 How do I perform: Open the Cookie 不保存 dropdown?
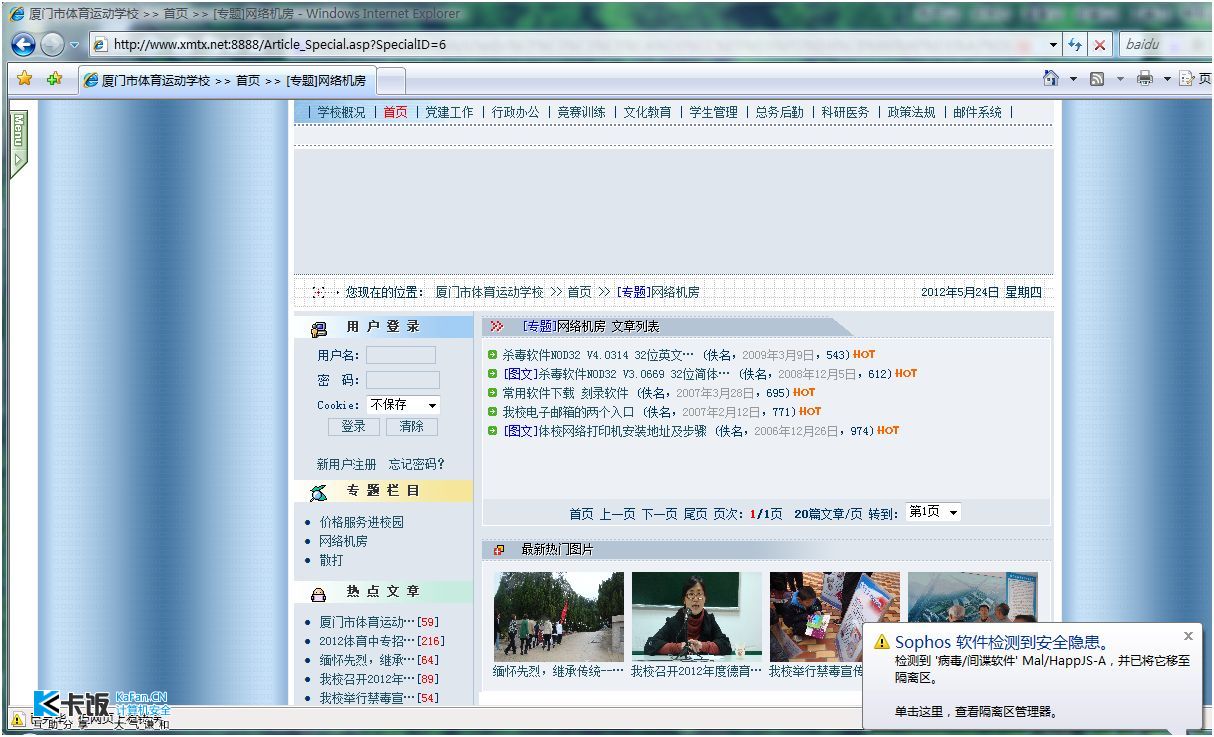403,405
